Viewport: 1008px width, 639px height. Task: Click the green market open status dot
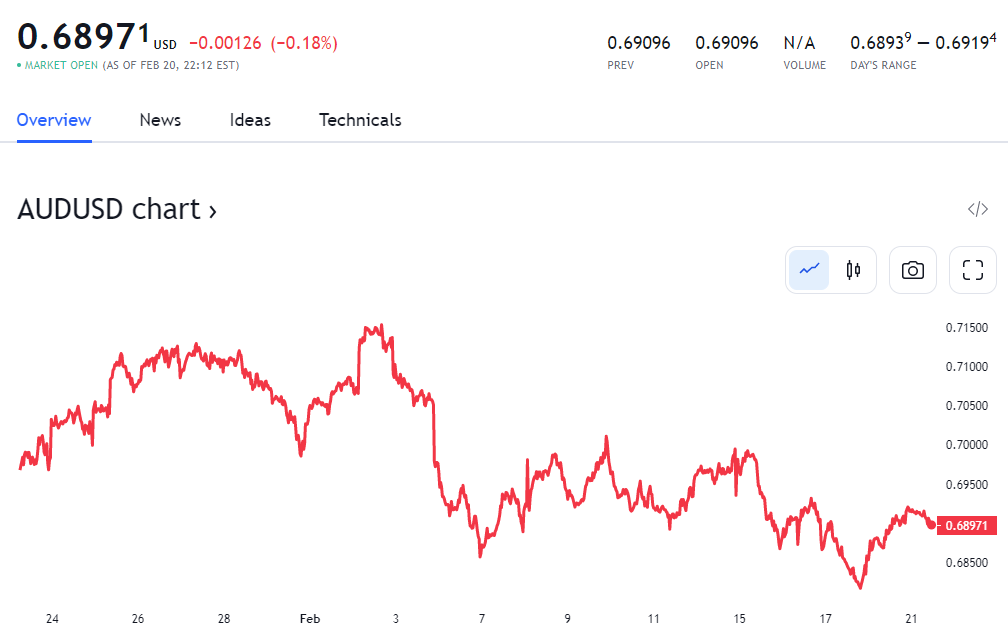click(x=19, y=66)
